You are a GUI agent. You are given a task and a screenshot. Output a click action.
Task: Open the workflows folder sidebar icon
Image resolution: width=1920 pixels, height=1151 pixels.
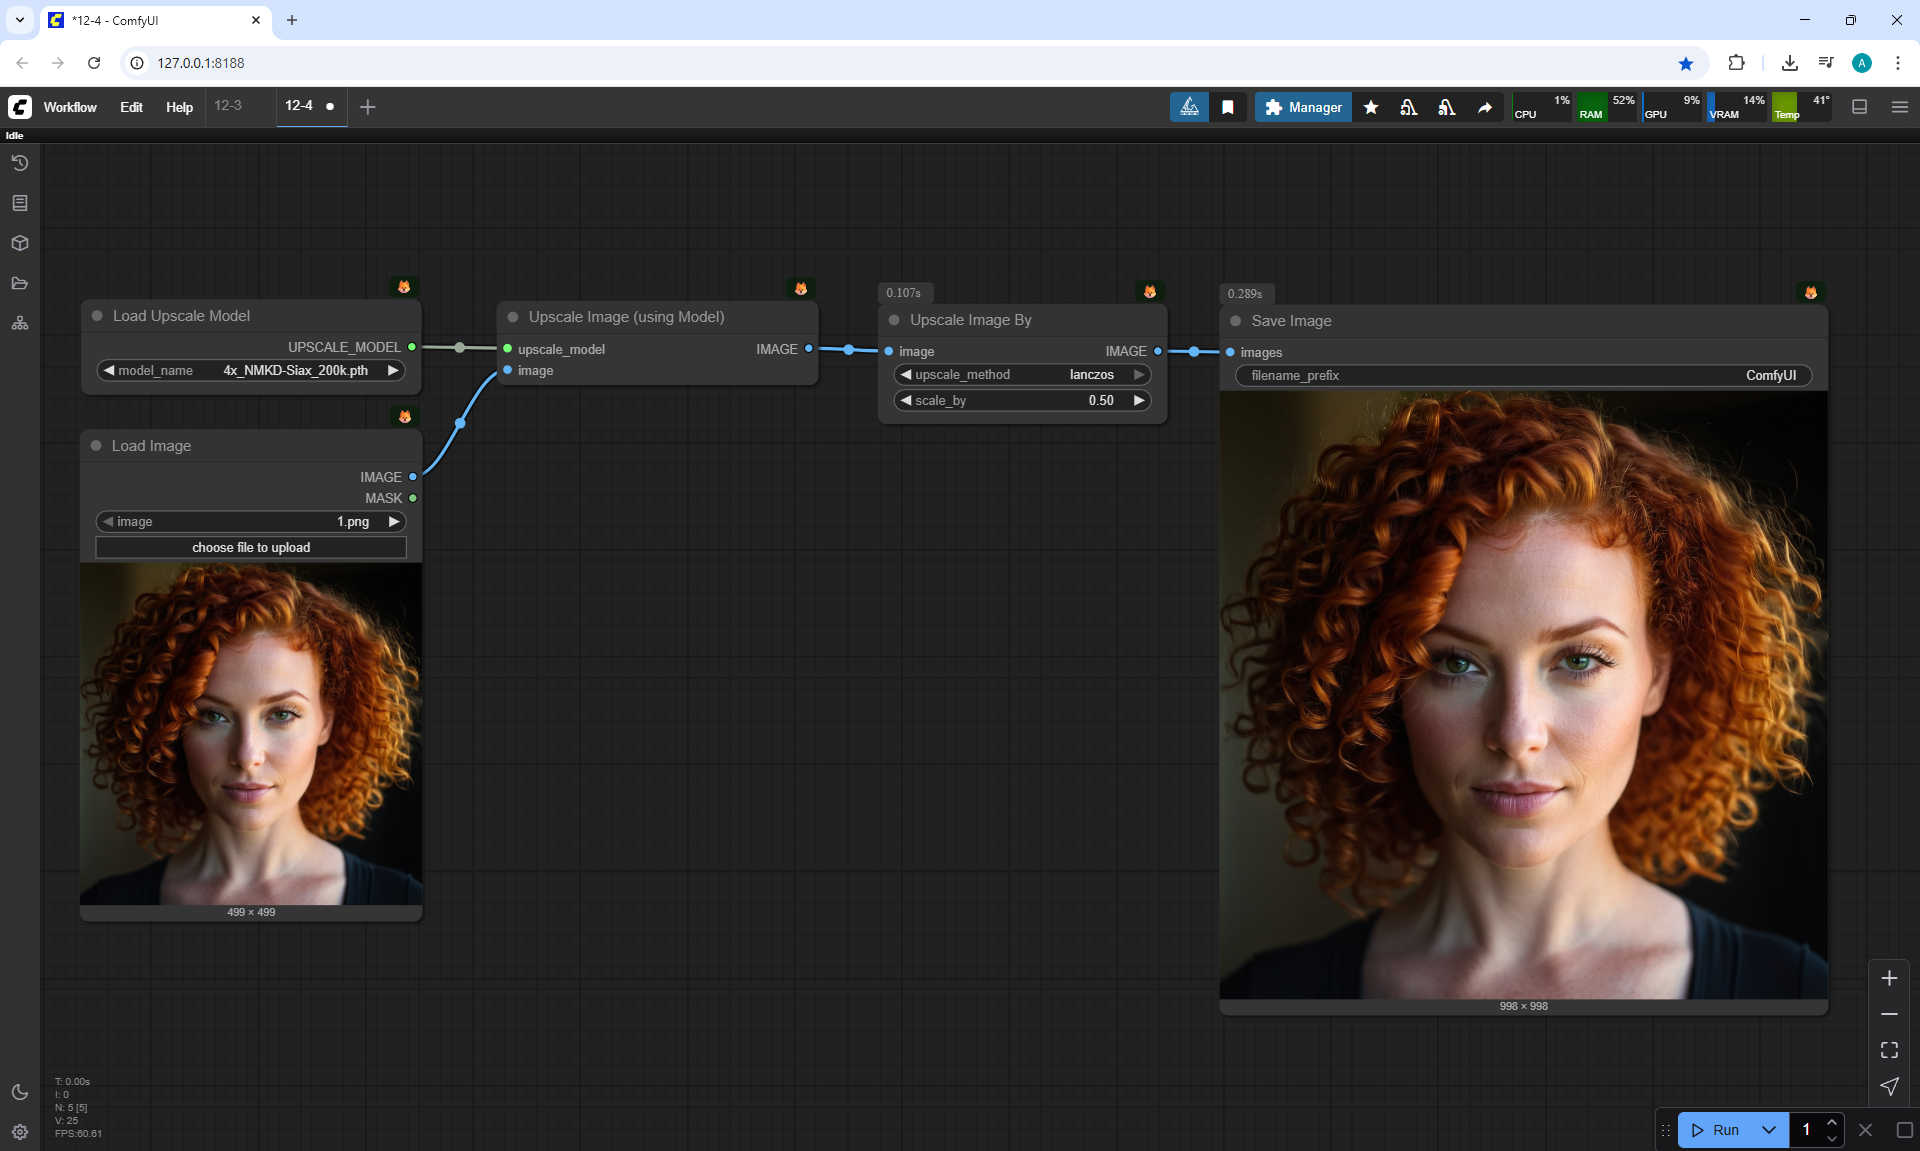pyautogui.click(x=20, y=283)
